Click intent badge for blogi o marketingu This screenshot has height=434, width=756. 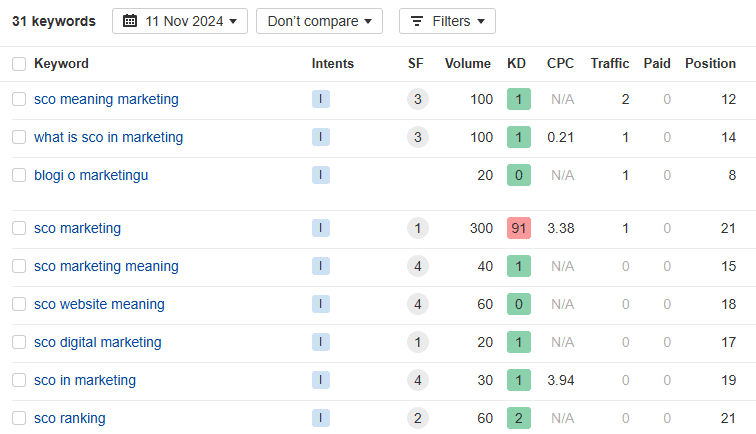(320, 175)
